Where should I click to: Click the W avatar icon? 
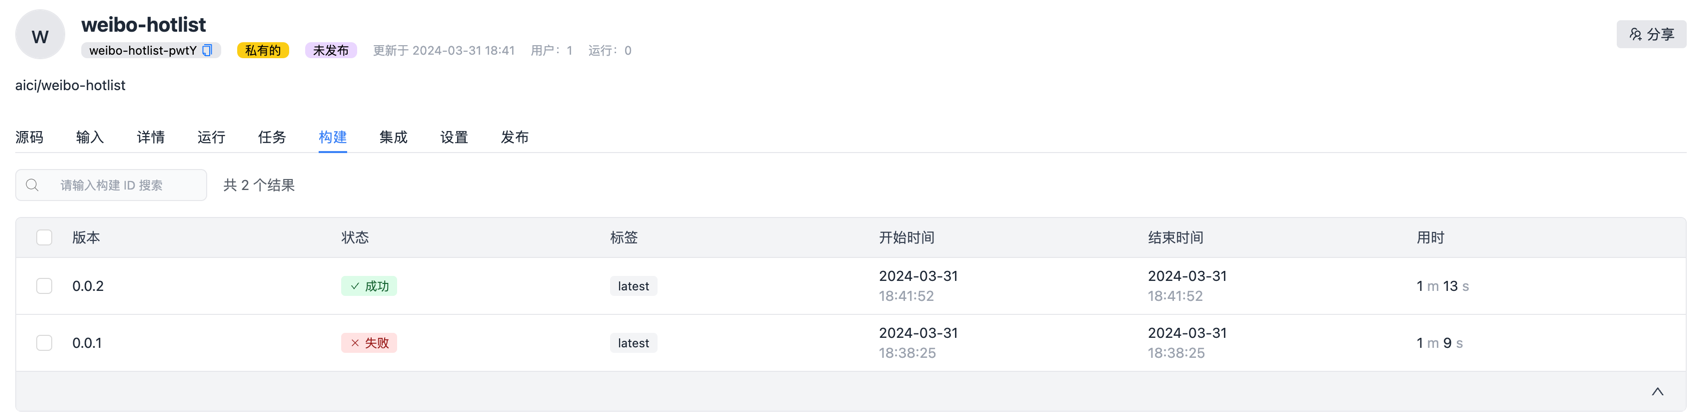click(40, 35)
